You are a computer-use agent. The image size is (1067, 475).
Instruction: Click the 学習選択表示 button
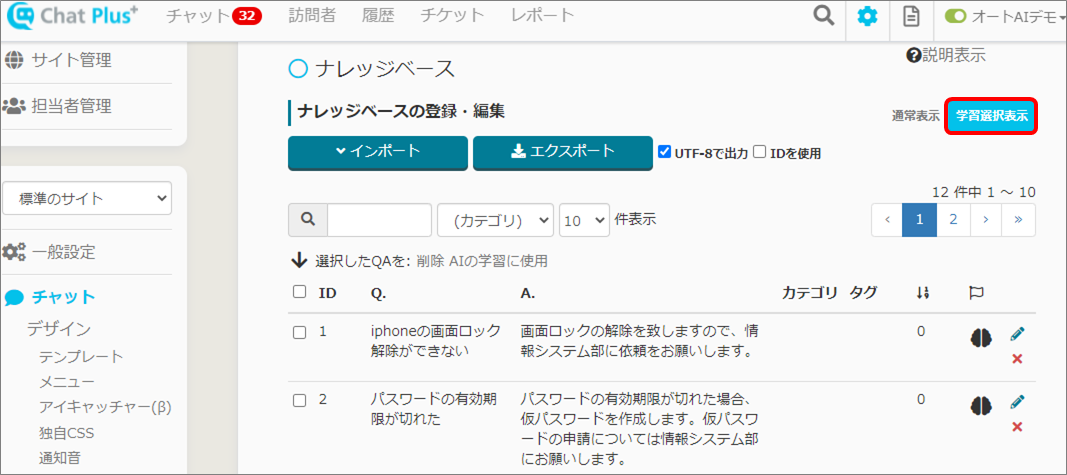pos(991,116)
